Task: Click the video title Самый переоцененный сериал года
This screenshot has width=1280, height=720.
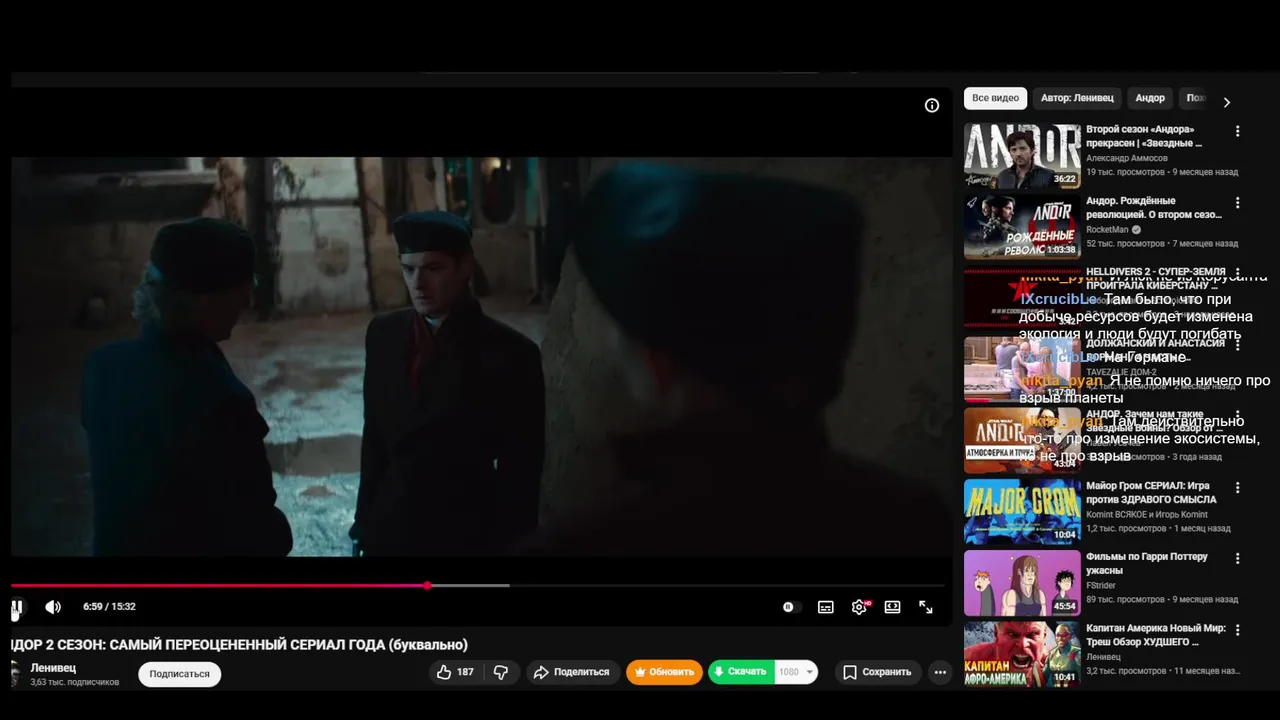Action: point(239,645)
